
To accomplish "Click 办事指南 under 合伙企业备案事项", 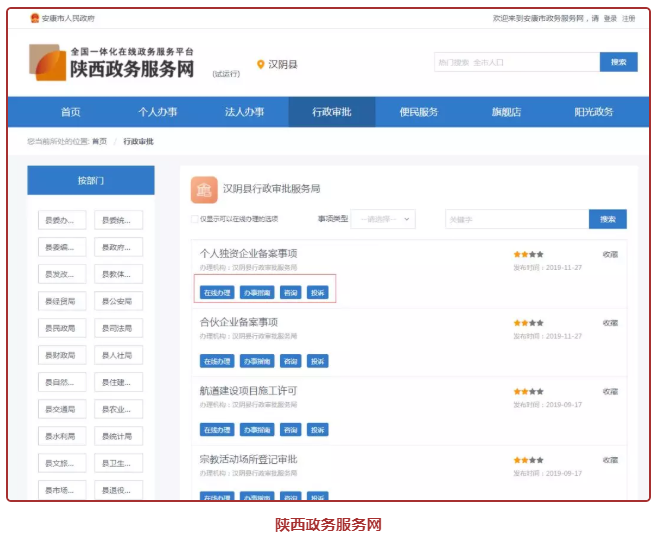I will click(257, 361).
